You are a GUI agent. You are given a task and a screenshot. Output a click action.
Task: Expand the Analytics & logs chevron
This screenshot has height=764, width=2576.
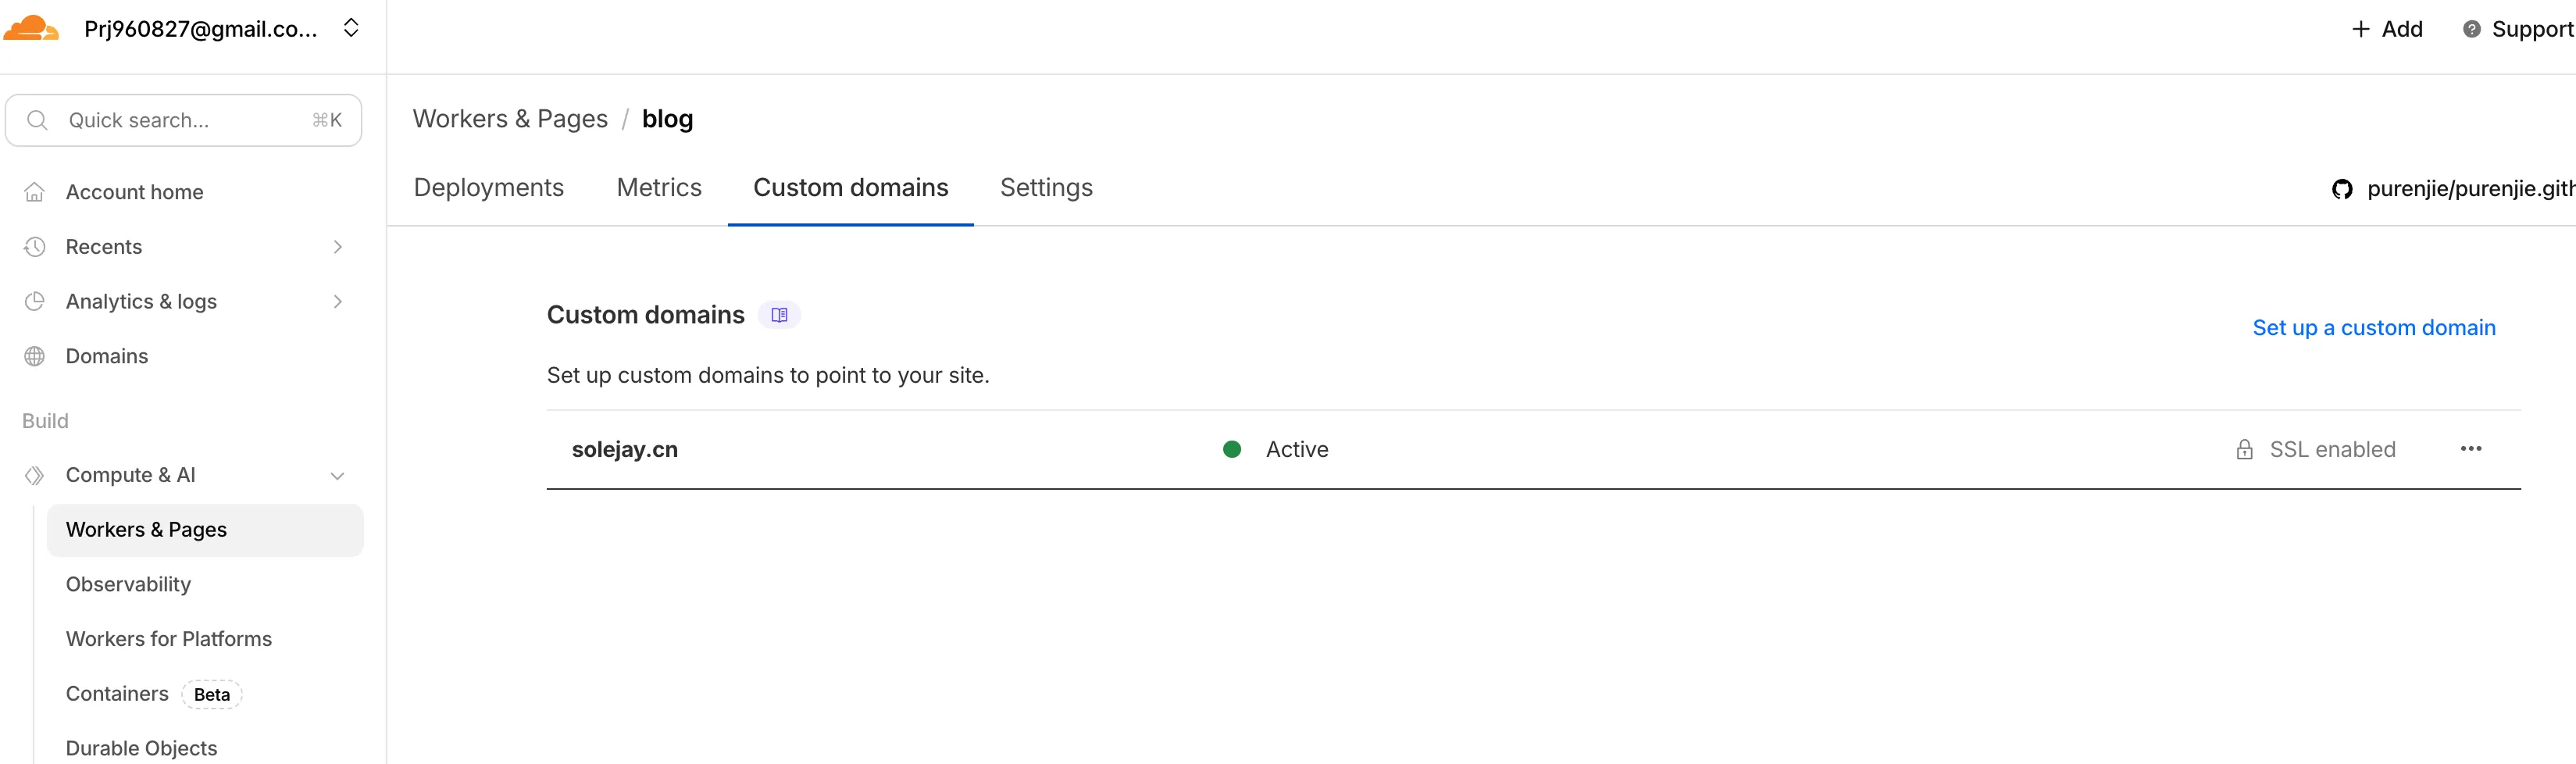(x=338, y=302)
